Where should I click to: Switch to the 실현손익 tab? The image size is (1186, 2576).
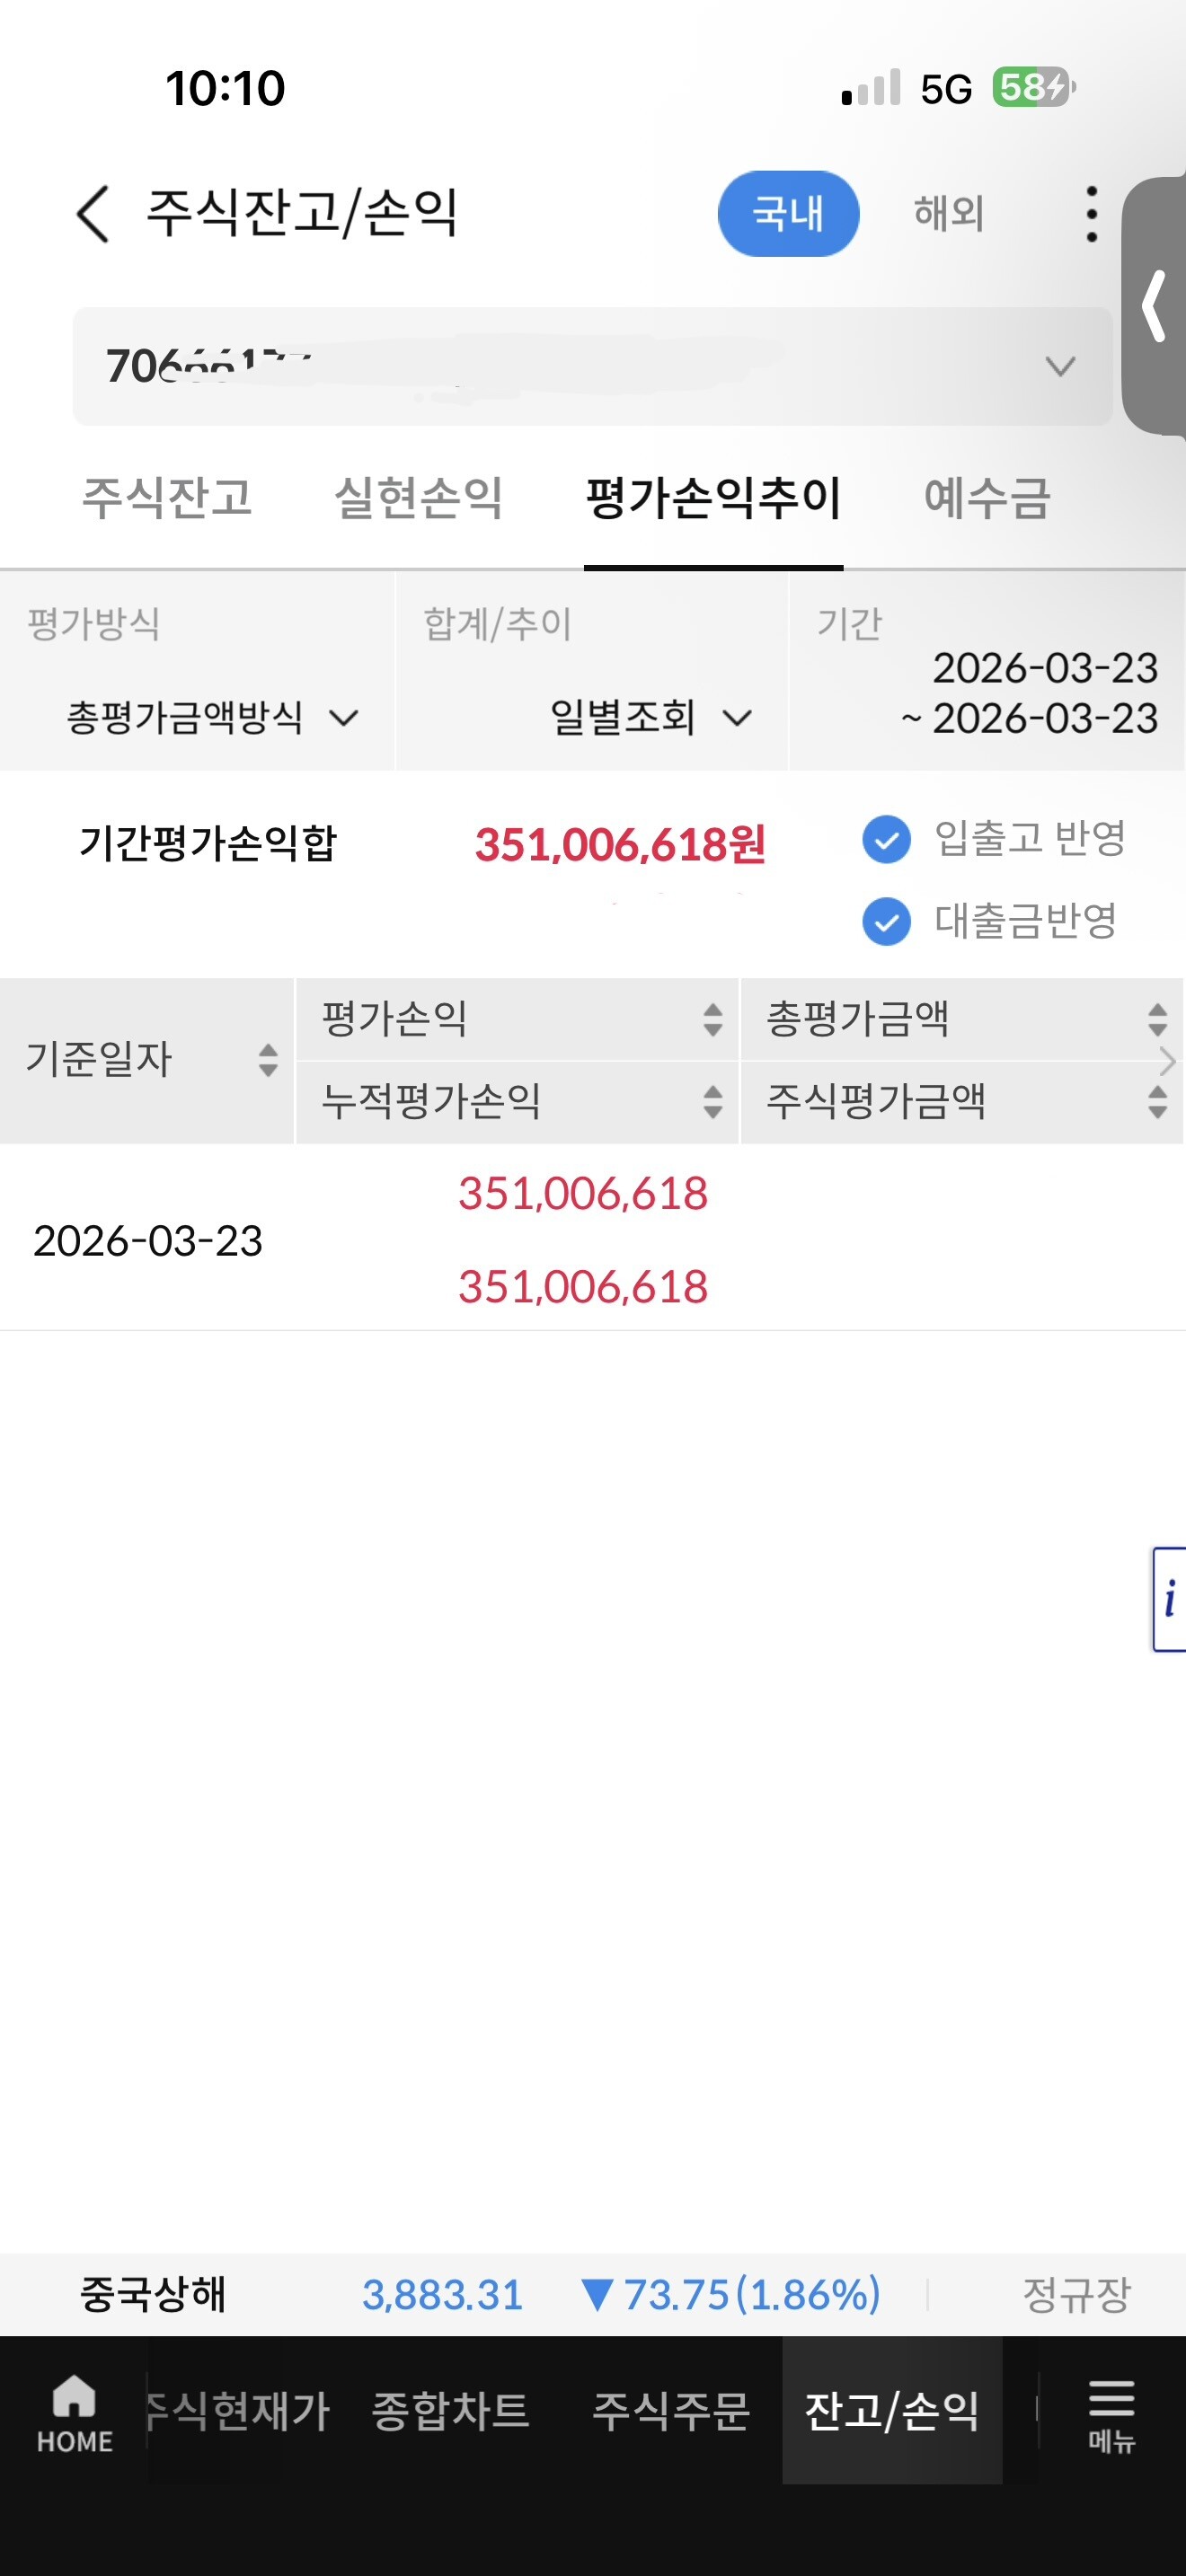tap(418, 497)
